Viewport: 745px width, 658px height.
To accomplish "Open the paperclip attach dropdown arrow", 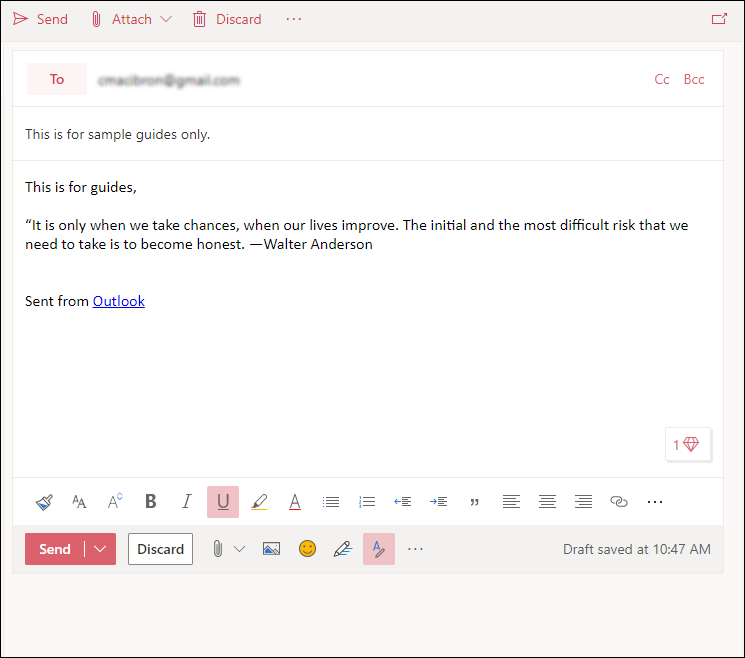I will tap(239, 549).
